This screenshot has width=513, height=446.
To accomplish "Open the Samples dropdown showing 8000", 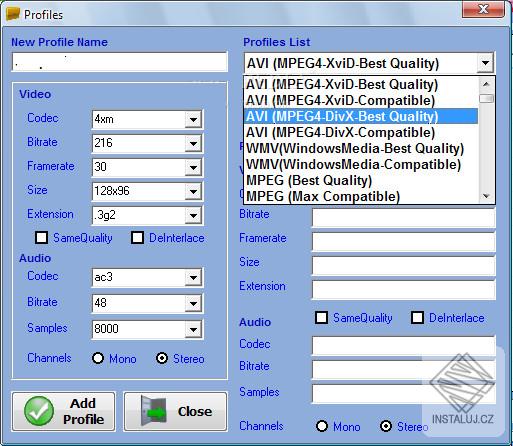I will pos(193,329).
